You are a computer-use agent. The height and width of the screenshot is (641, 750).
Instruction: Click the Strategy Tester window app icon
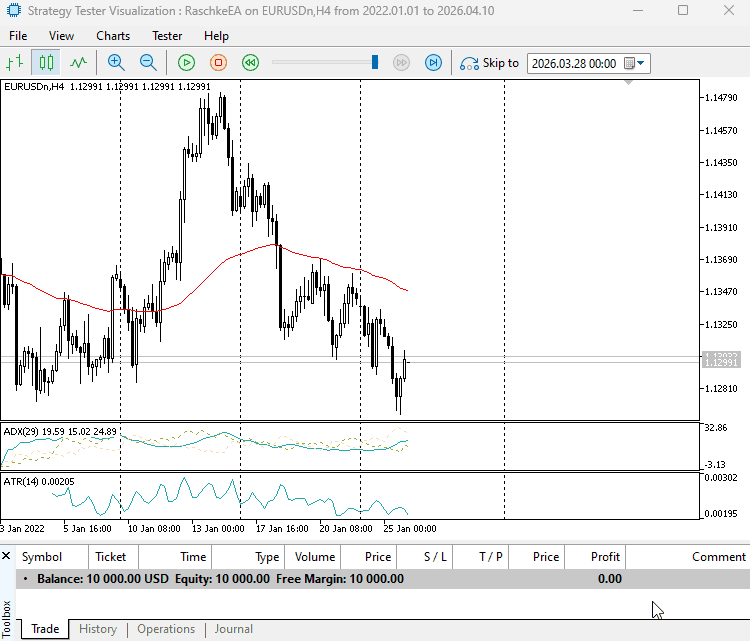[x=13, y=10]
